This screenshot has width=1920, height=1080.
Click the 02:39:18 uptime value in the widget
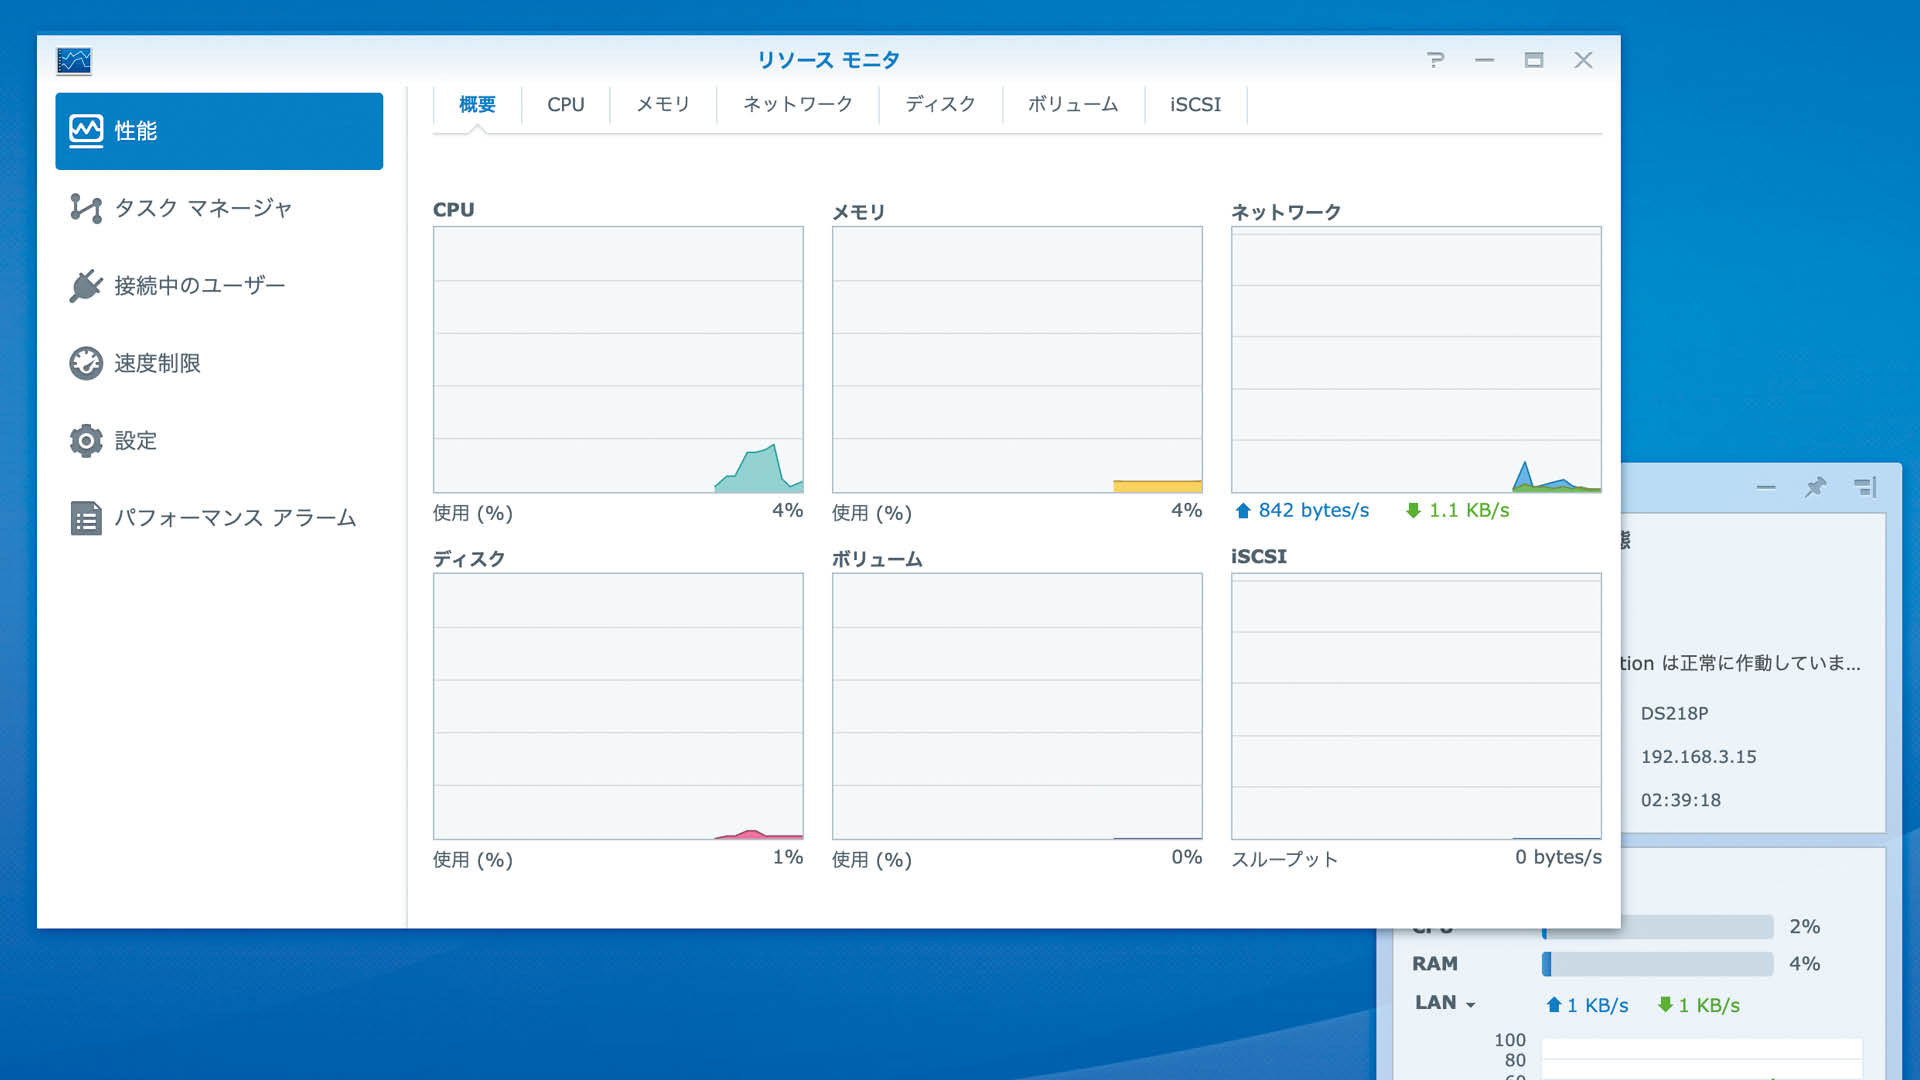tap(1680, 800)
